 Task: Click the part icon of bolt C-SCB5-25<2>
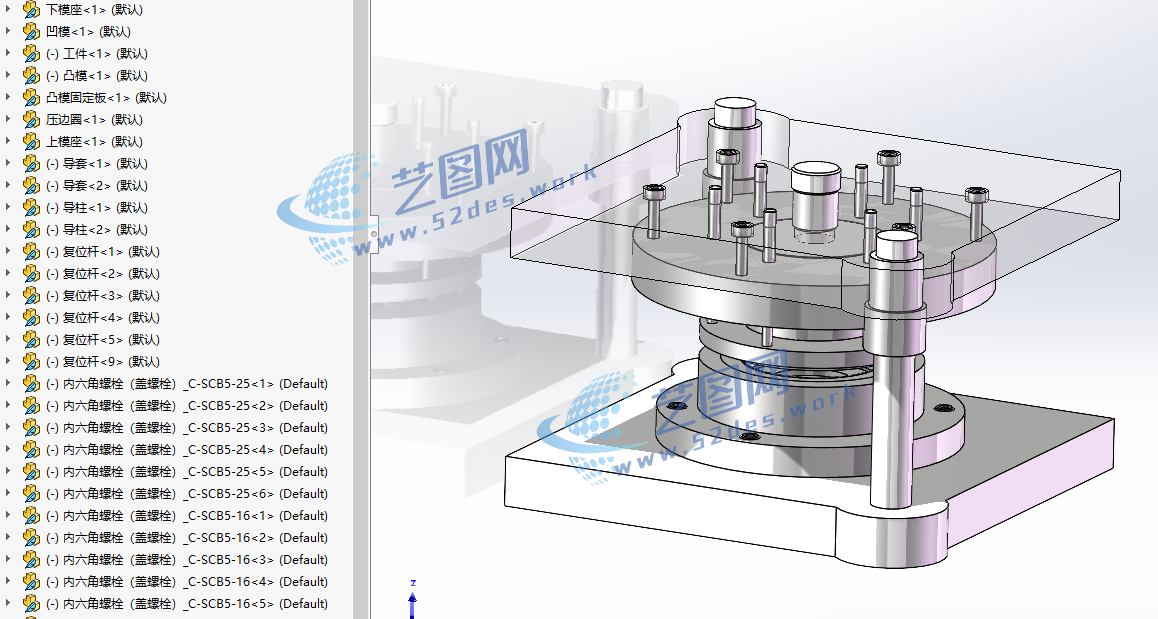(x=31, y=406)
